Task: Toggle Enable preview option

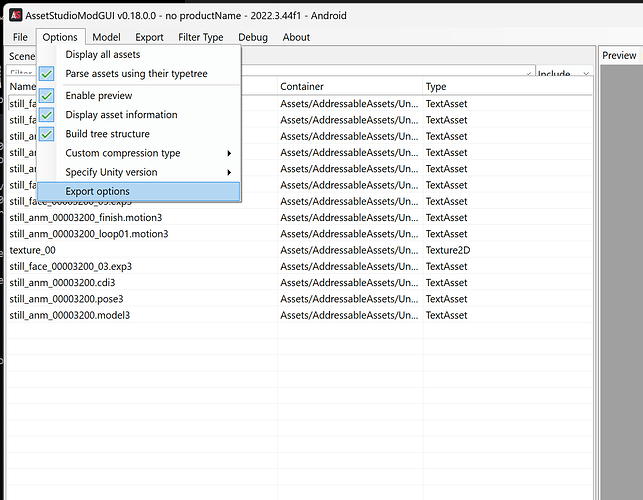Action: 139,96
